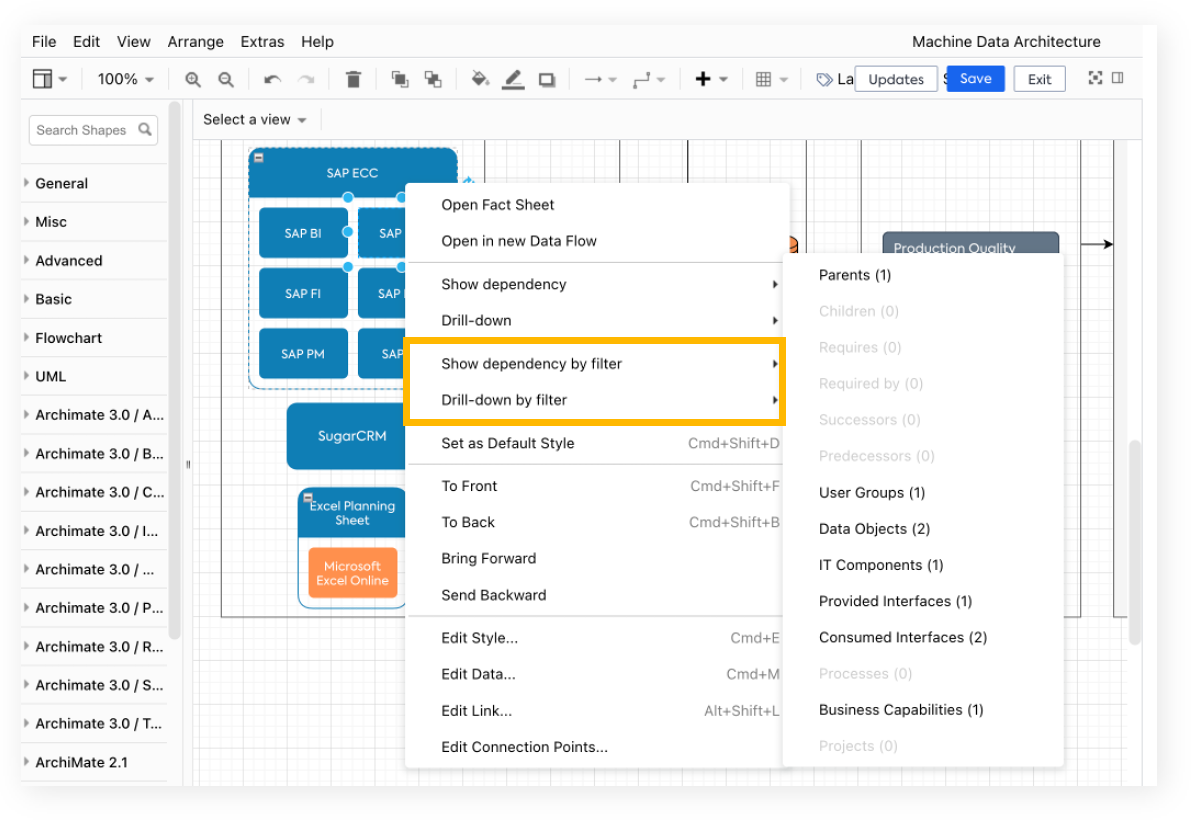Undo the last action

pyautogui.click(x=272, y=79)
